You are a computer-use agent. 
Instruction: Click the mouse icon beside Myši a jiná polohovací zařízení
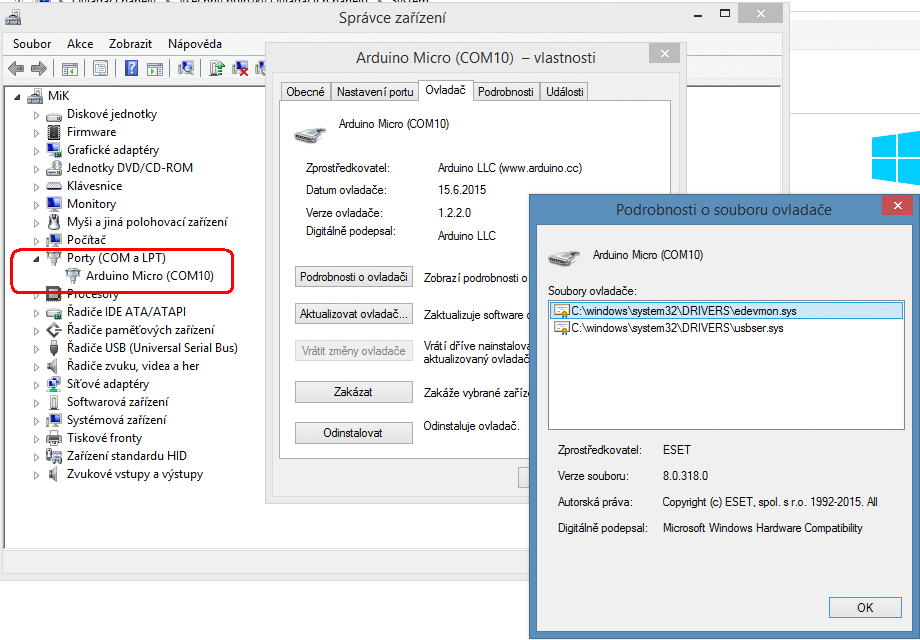pyautogui.click(x=54, y=222)
